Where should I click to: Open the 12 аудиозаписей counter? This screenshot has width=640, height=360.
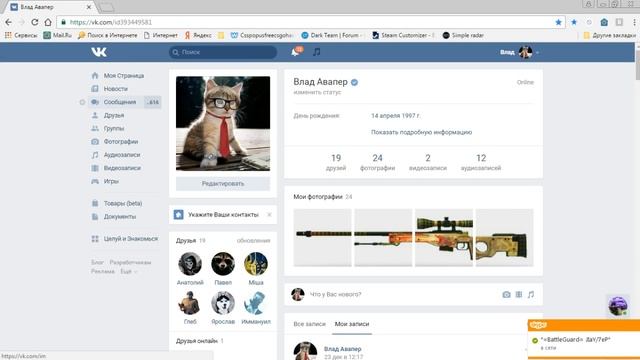481,162
